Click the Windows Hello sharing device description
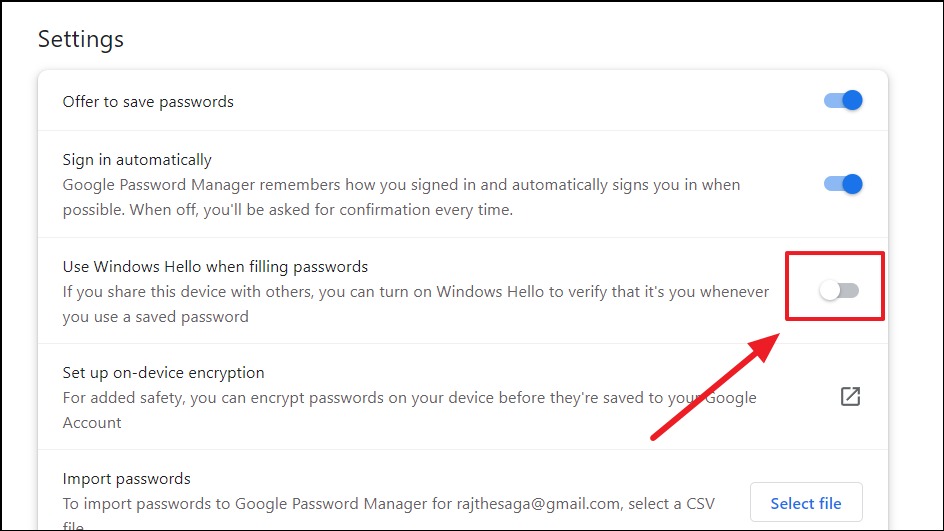 coord(416,304)
